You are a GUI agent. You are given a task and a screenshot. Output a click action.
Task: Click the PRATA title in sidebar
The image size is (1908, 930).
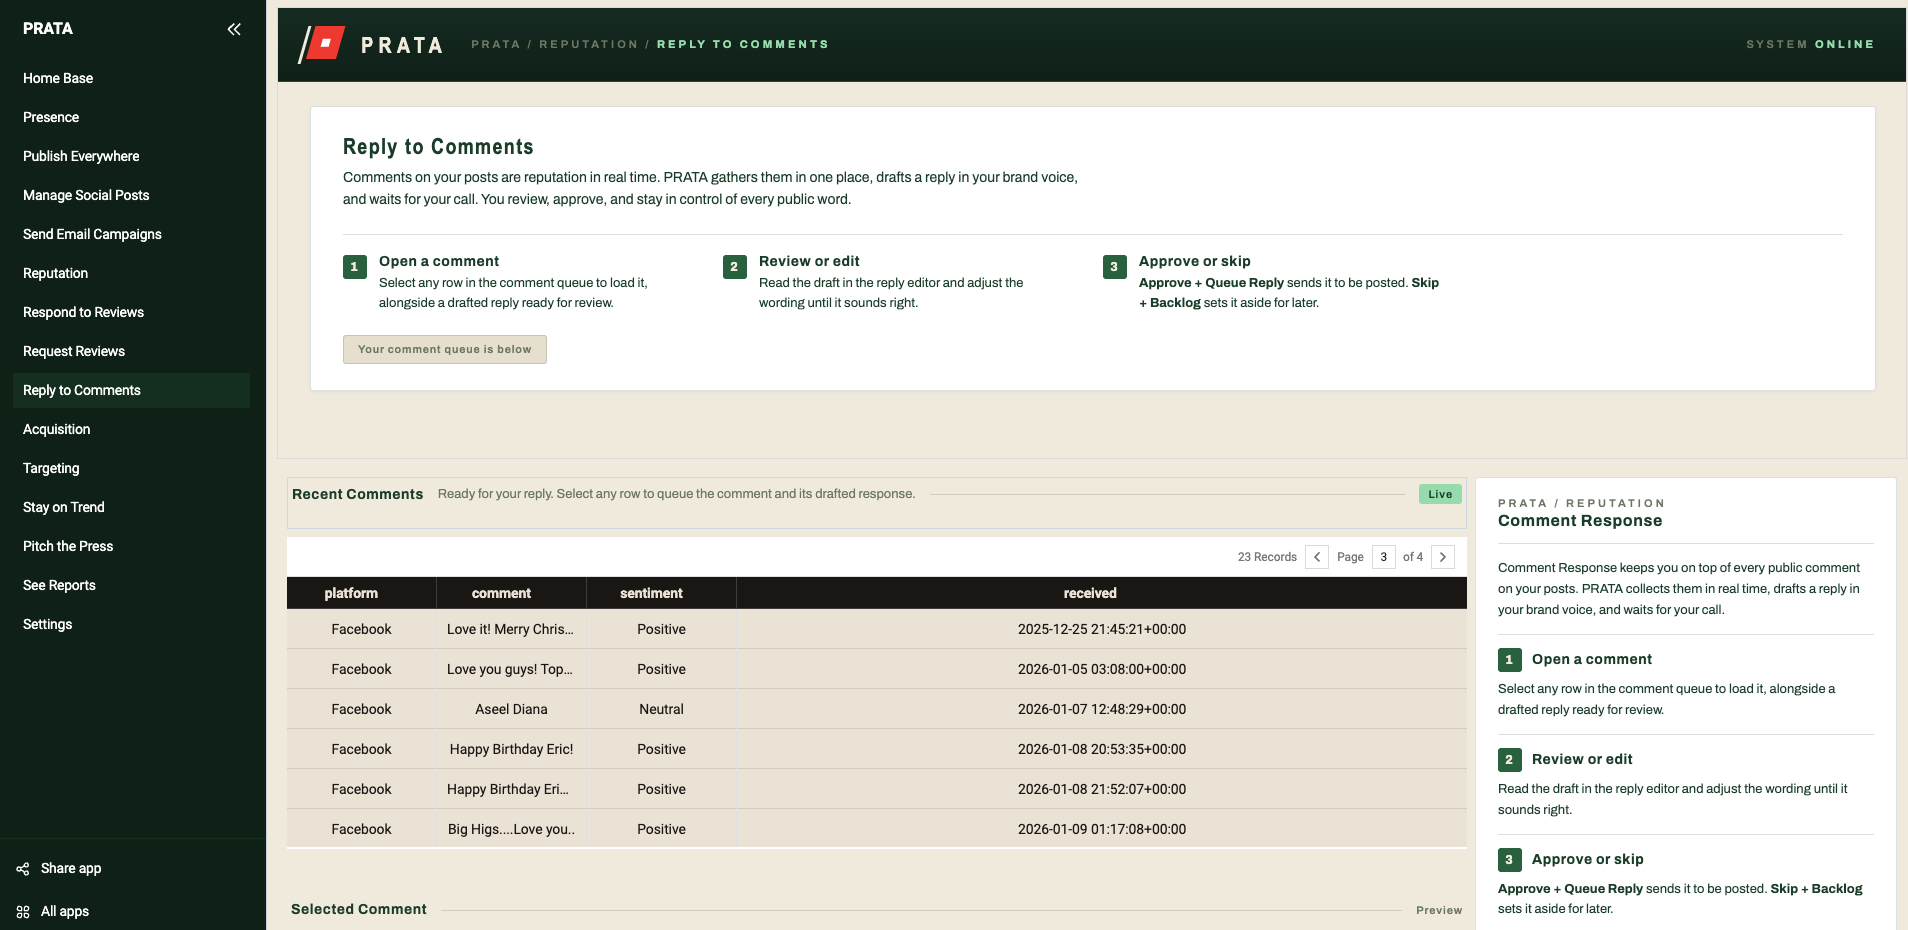click(48, 29)
